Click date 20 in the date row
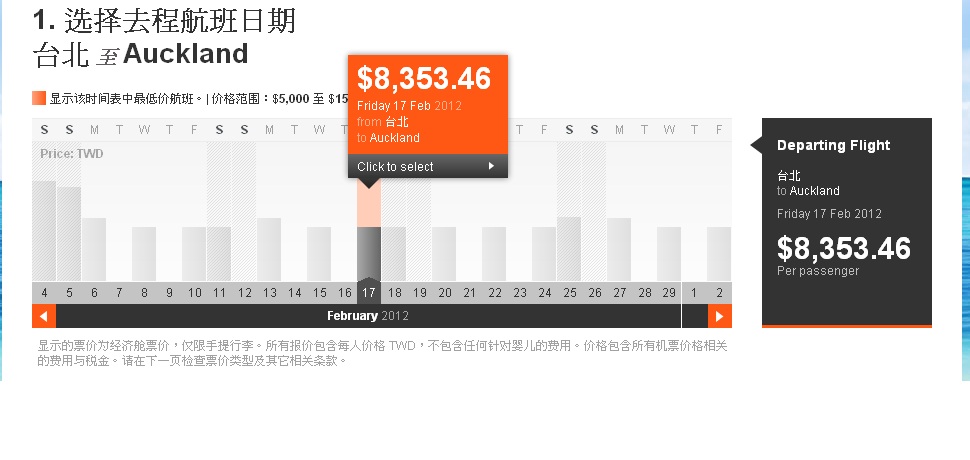 [444, 293]
